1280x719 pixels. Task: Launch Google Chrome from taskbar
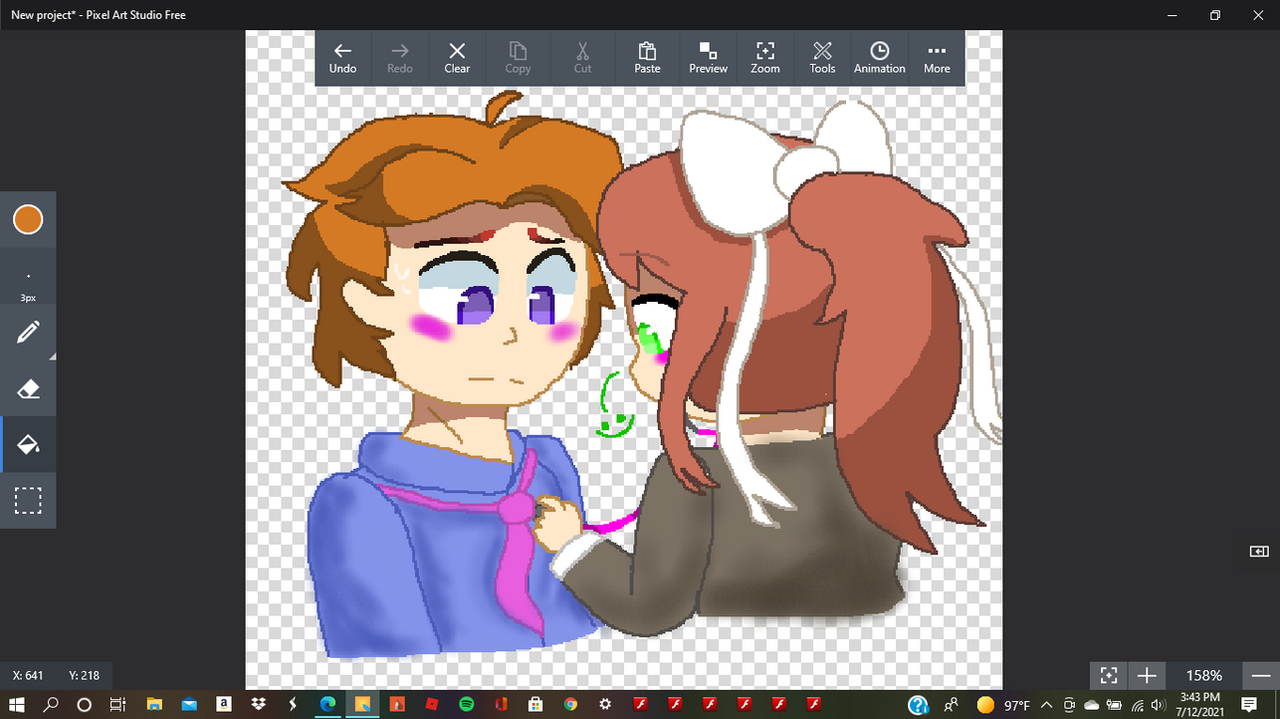570,705
